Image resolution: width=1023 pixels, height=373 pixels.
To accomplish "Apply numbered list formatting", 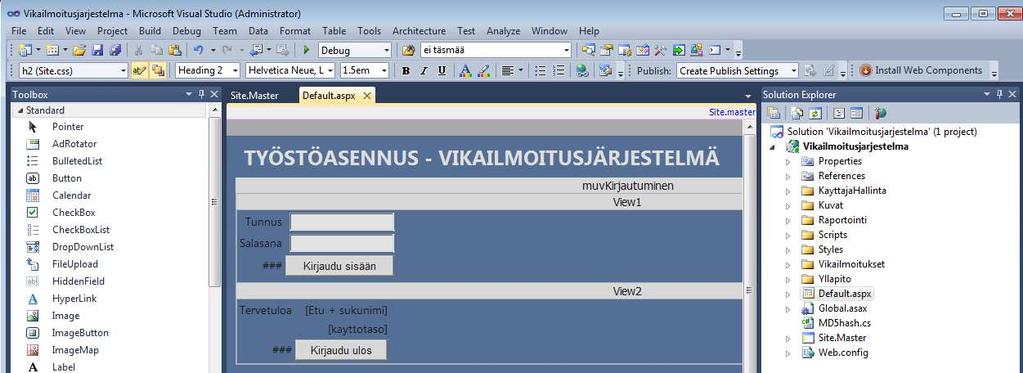I will [x=559, y=70].
